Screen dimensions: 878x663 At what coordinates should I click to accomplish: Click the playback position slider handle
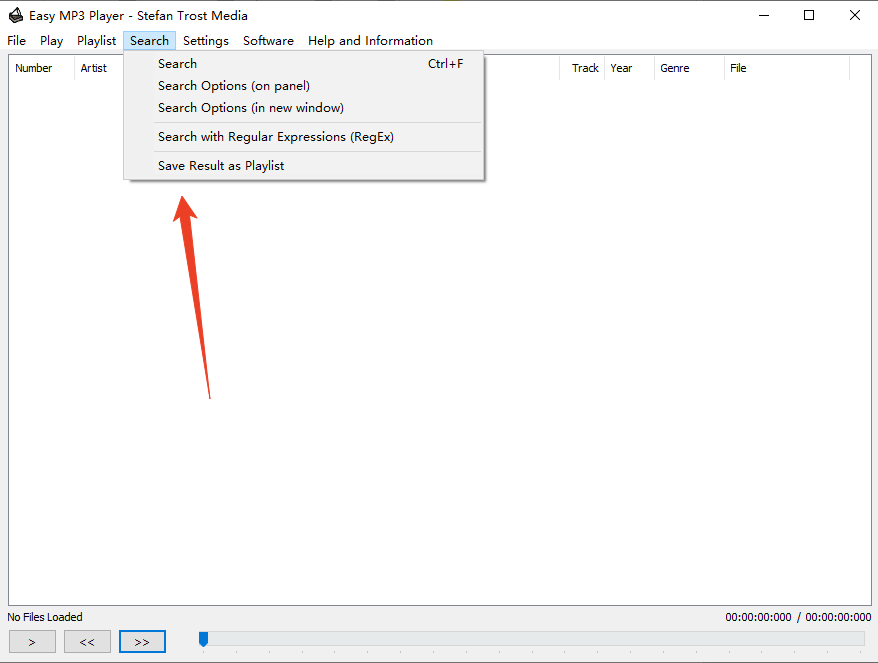204,639
